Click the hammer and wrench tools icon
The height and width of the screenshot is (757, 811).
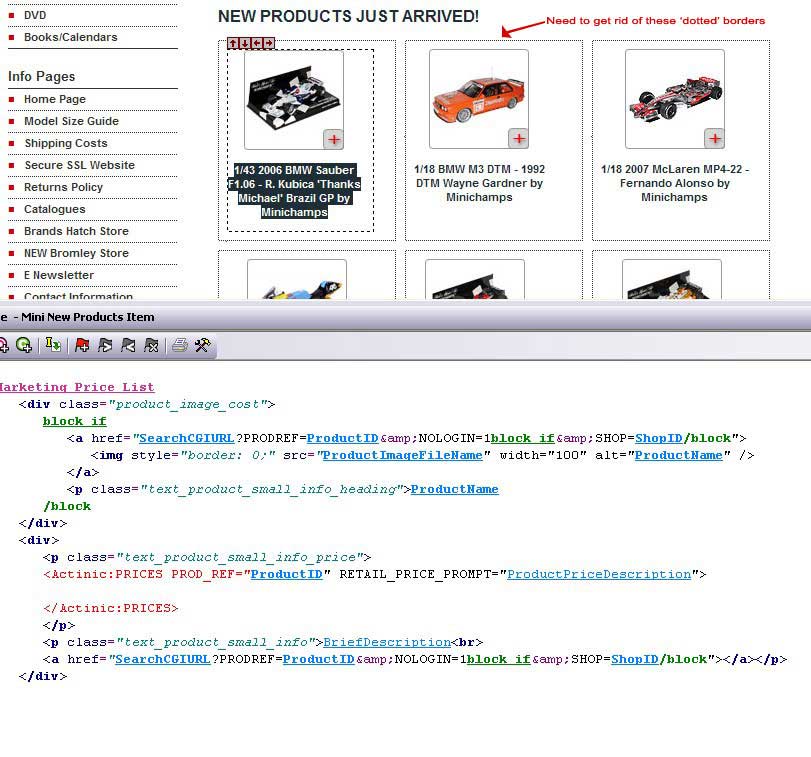(x=202, y=345)
